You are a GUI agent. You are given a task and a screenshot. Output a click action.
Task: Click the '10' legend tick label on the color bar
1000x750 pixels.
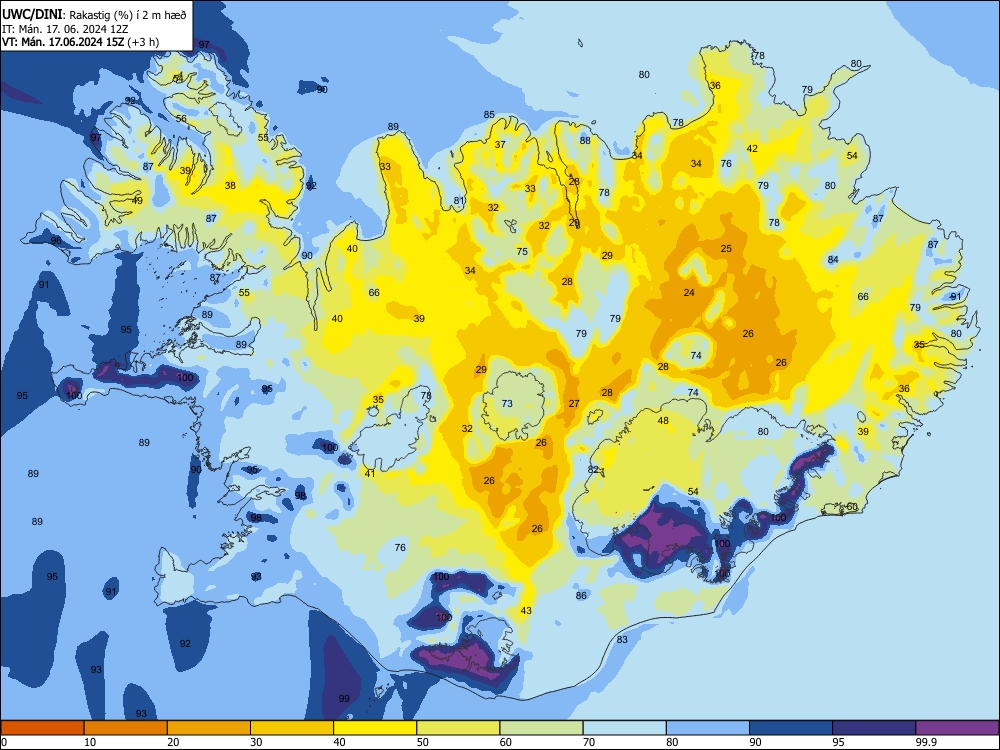point(90,742)
